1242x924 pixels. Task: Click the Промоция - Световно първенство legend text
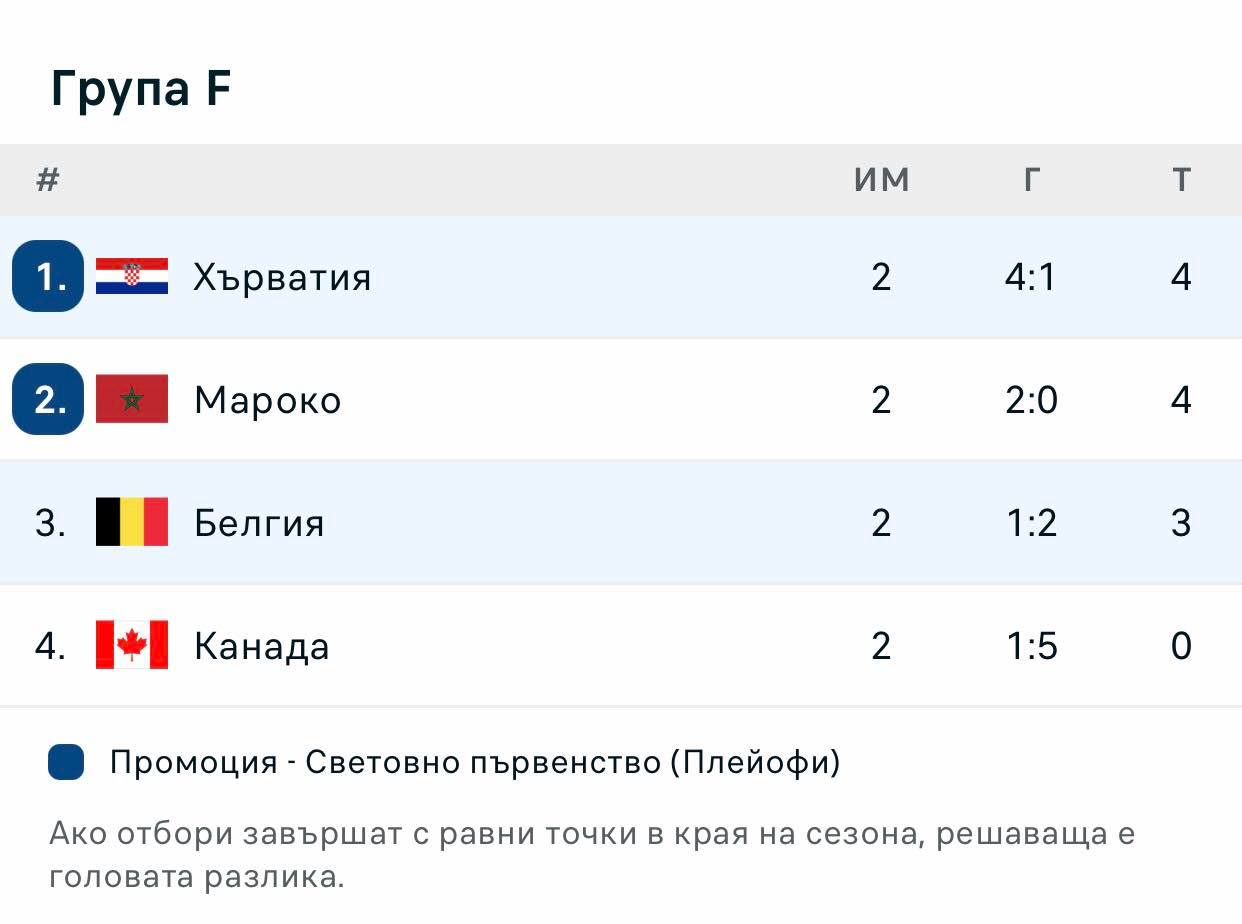[x=475, y=763]
